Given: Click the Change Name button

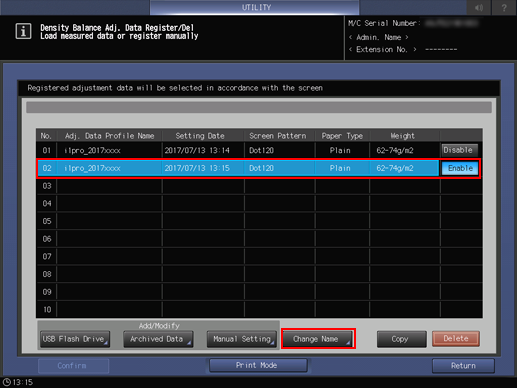Looking at the screenshot, I should click(x=318, y=339).
